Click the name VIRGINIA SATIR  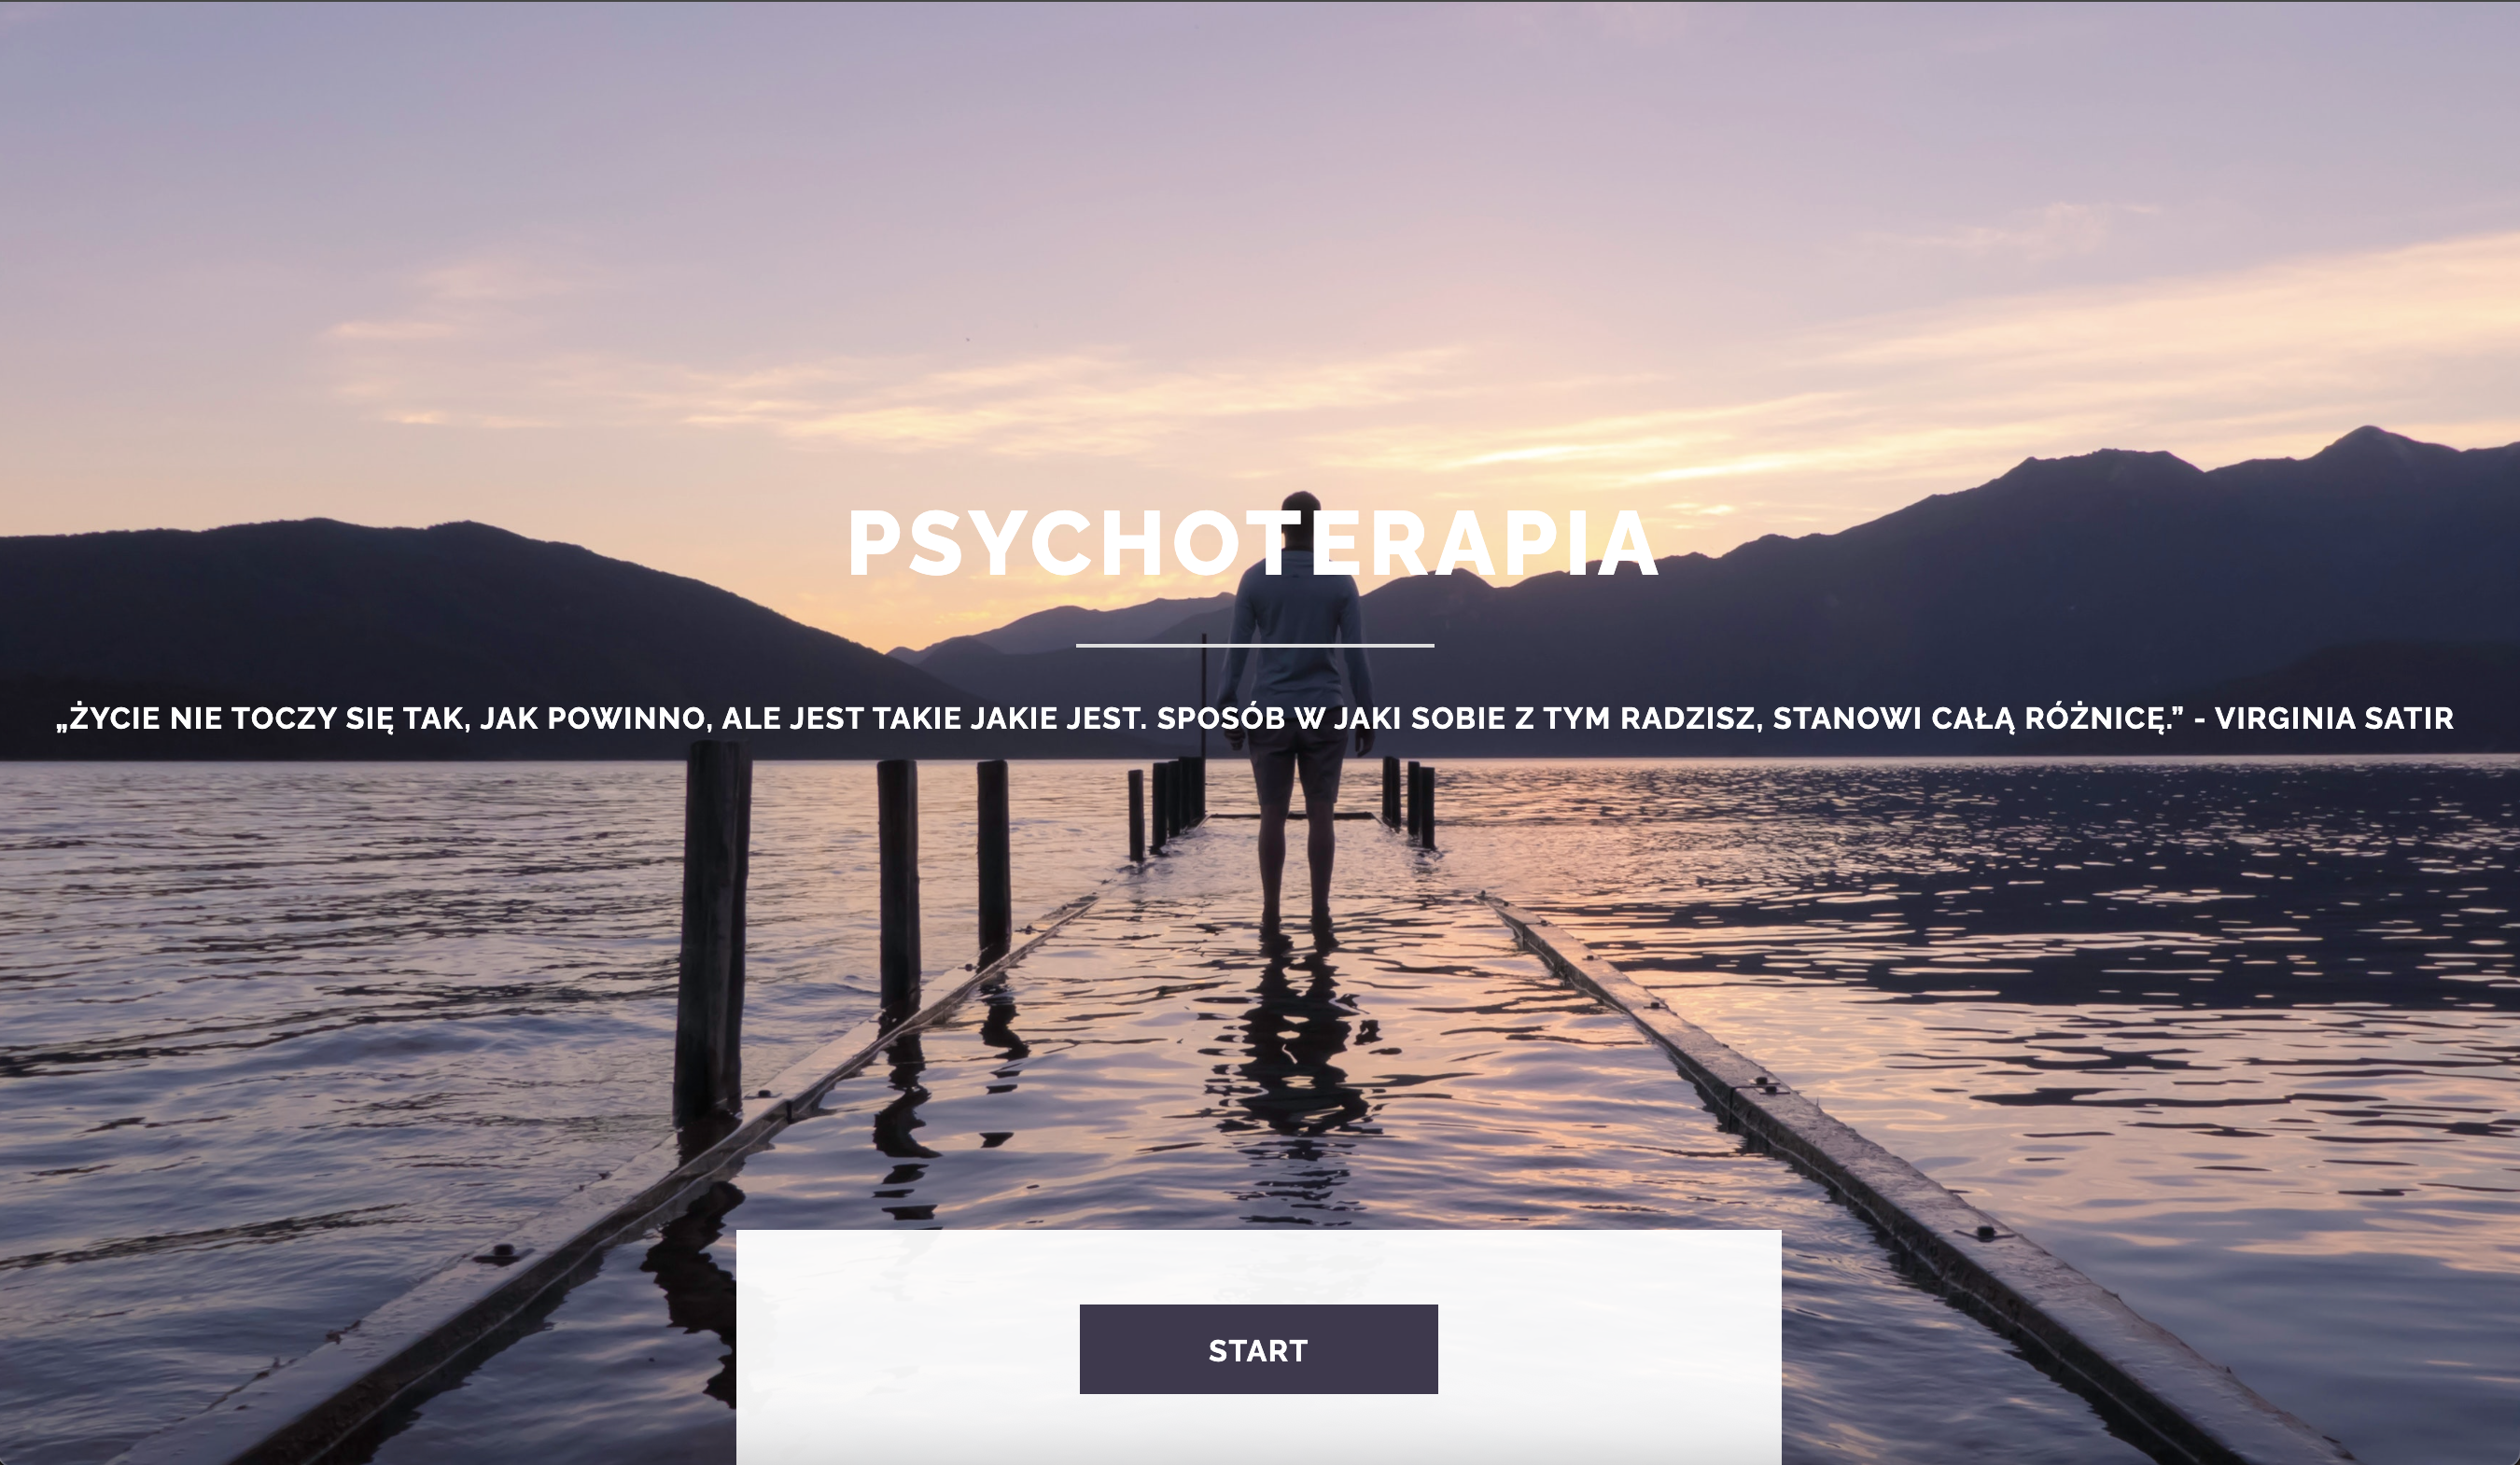click(2334, 718)
